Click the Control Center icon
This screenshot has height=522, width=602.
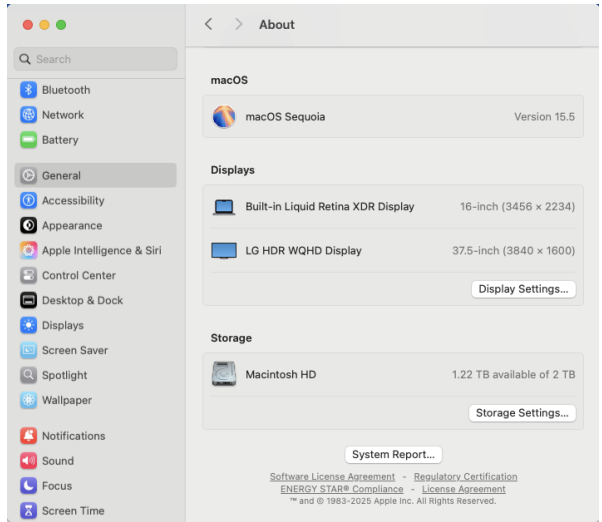(28, 275)
